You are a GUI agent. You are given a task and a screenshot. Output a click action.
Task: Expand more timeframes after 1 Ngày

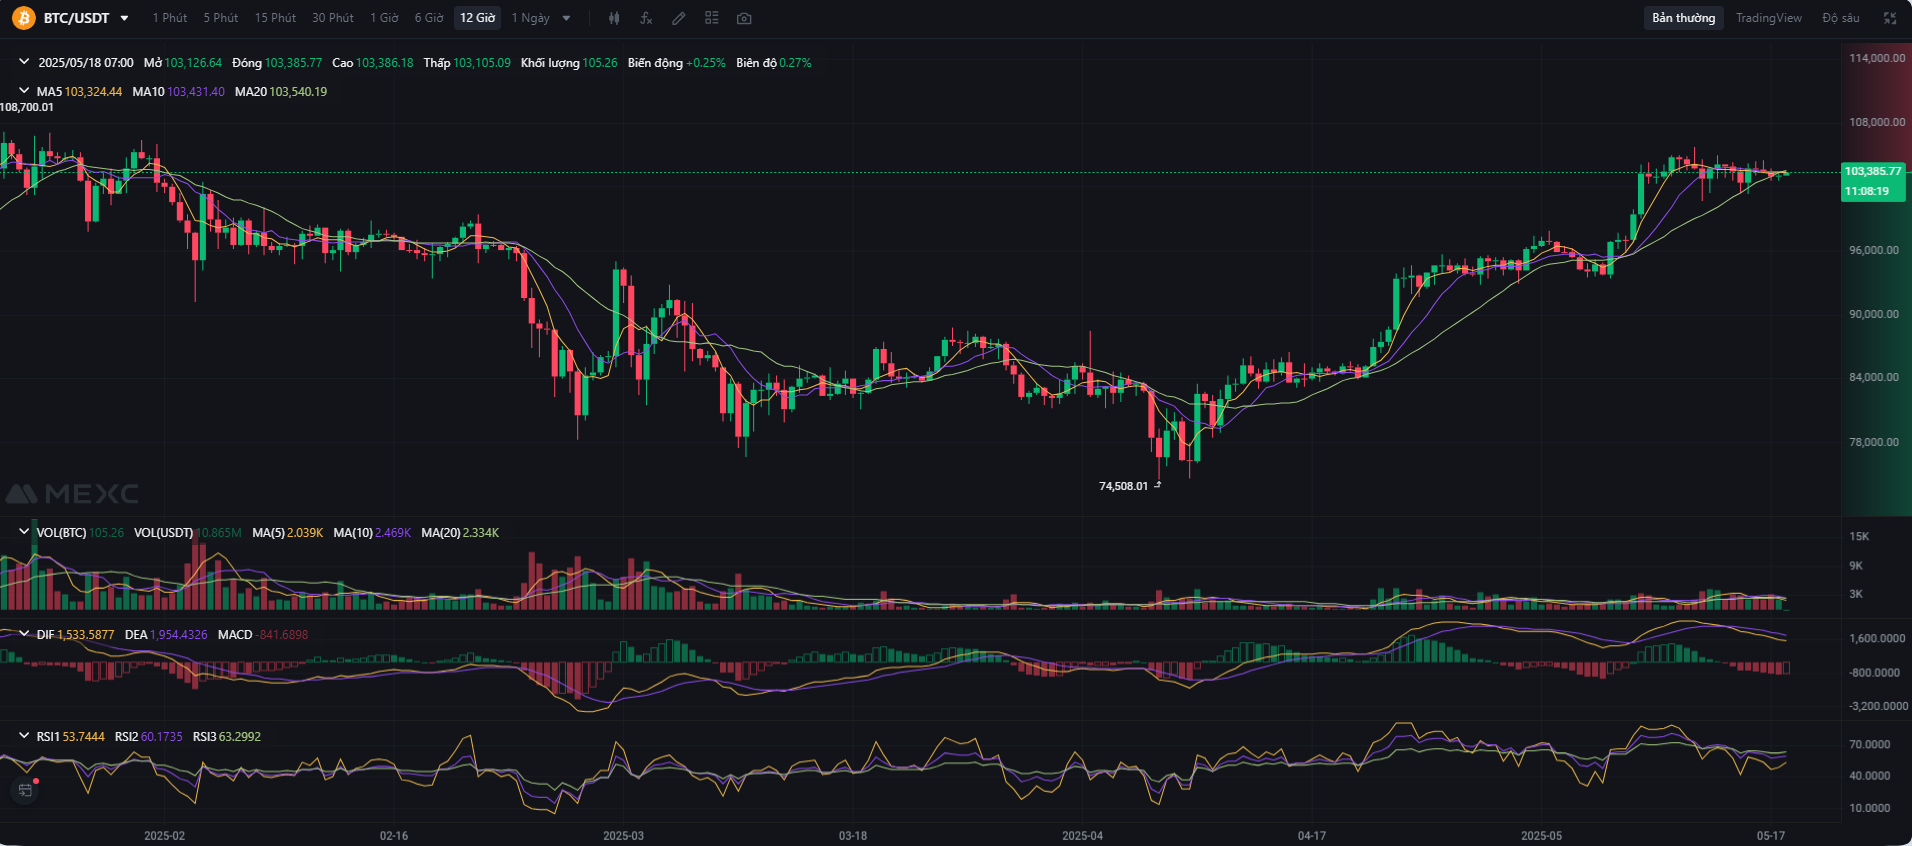coord(567,18)
